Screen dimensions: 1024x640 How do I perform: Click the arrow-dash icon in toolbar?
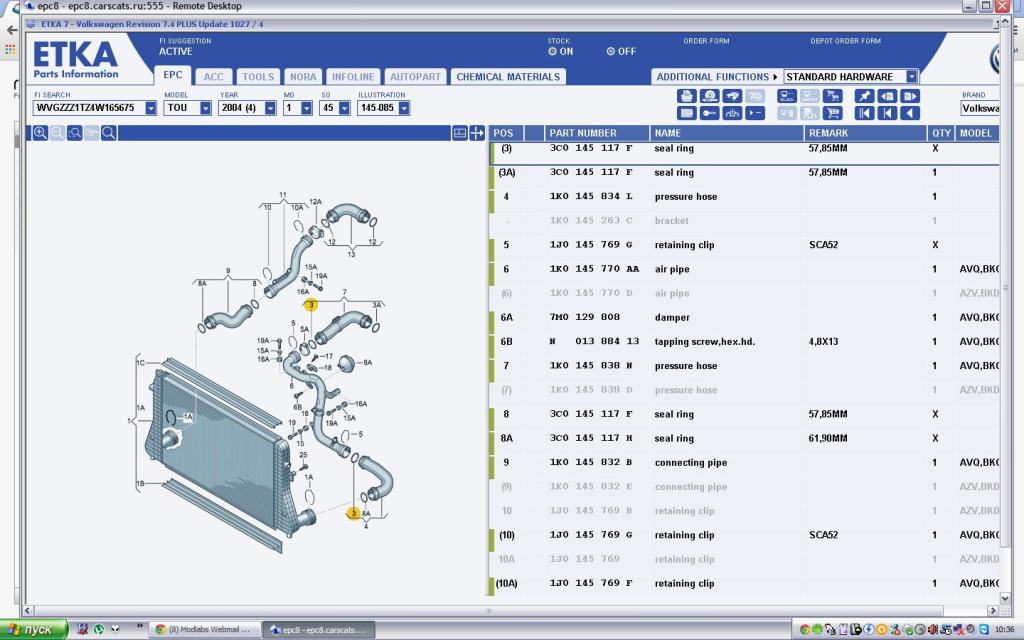coord(755,113)
